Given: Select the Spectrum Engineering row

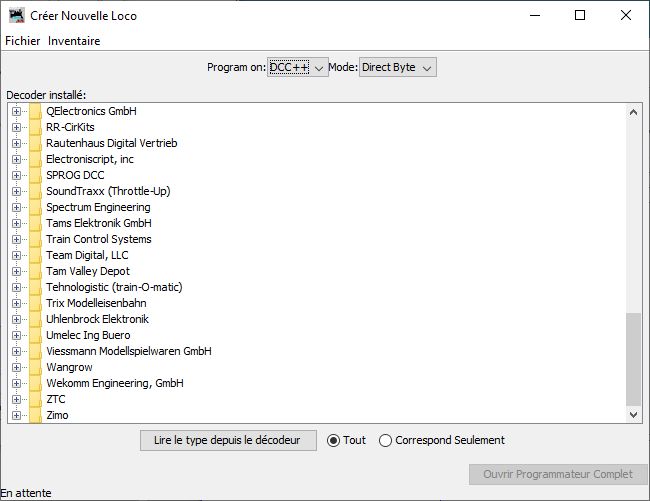Looking at the screenshot, I should pos(98,207).
